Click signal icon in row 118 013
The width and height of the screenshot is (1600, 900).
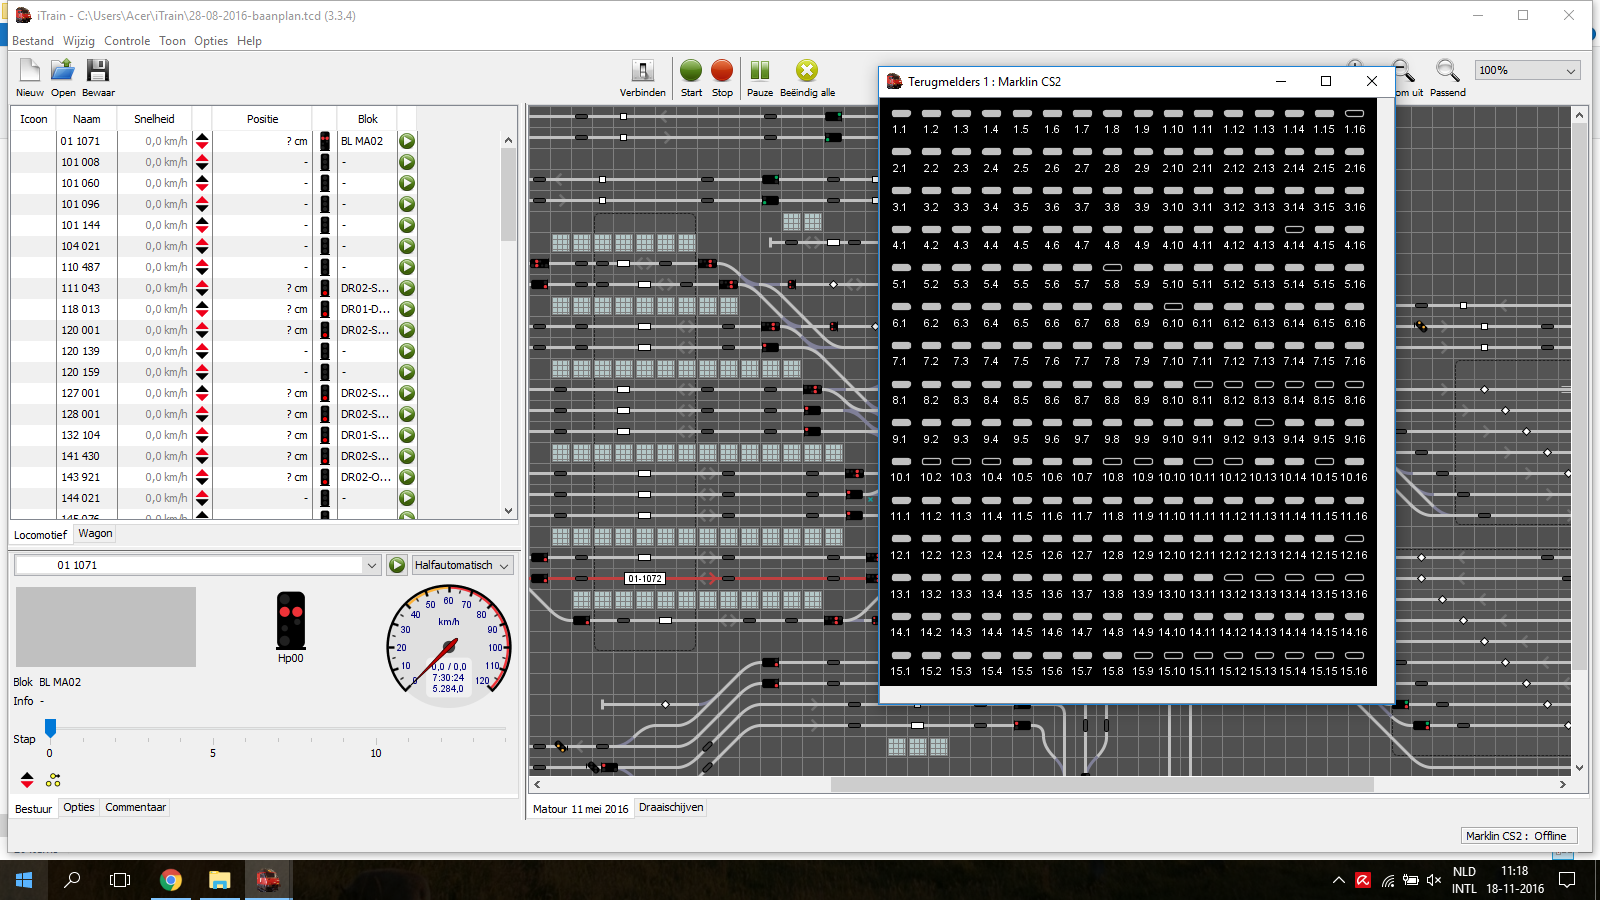(x=325, y=309)
